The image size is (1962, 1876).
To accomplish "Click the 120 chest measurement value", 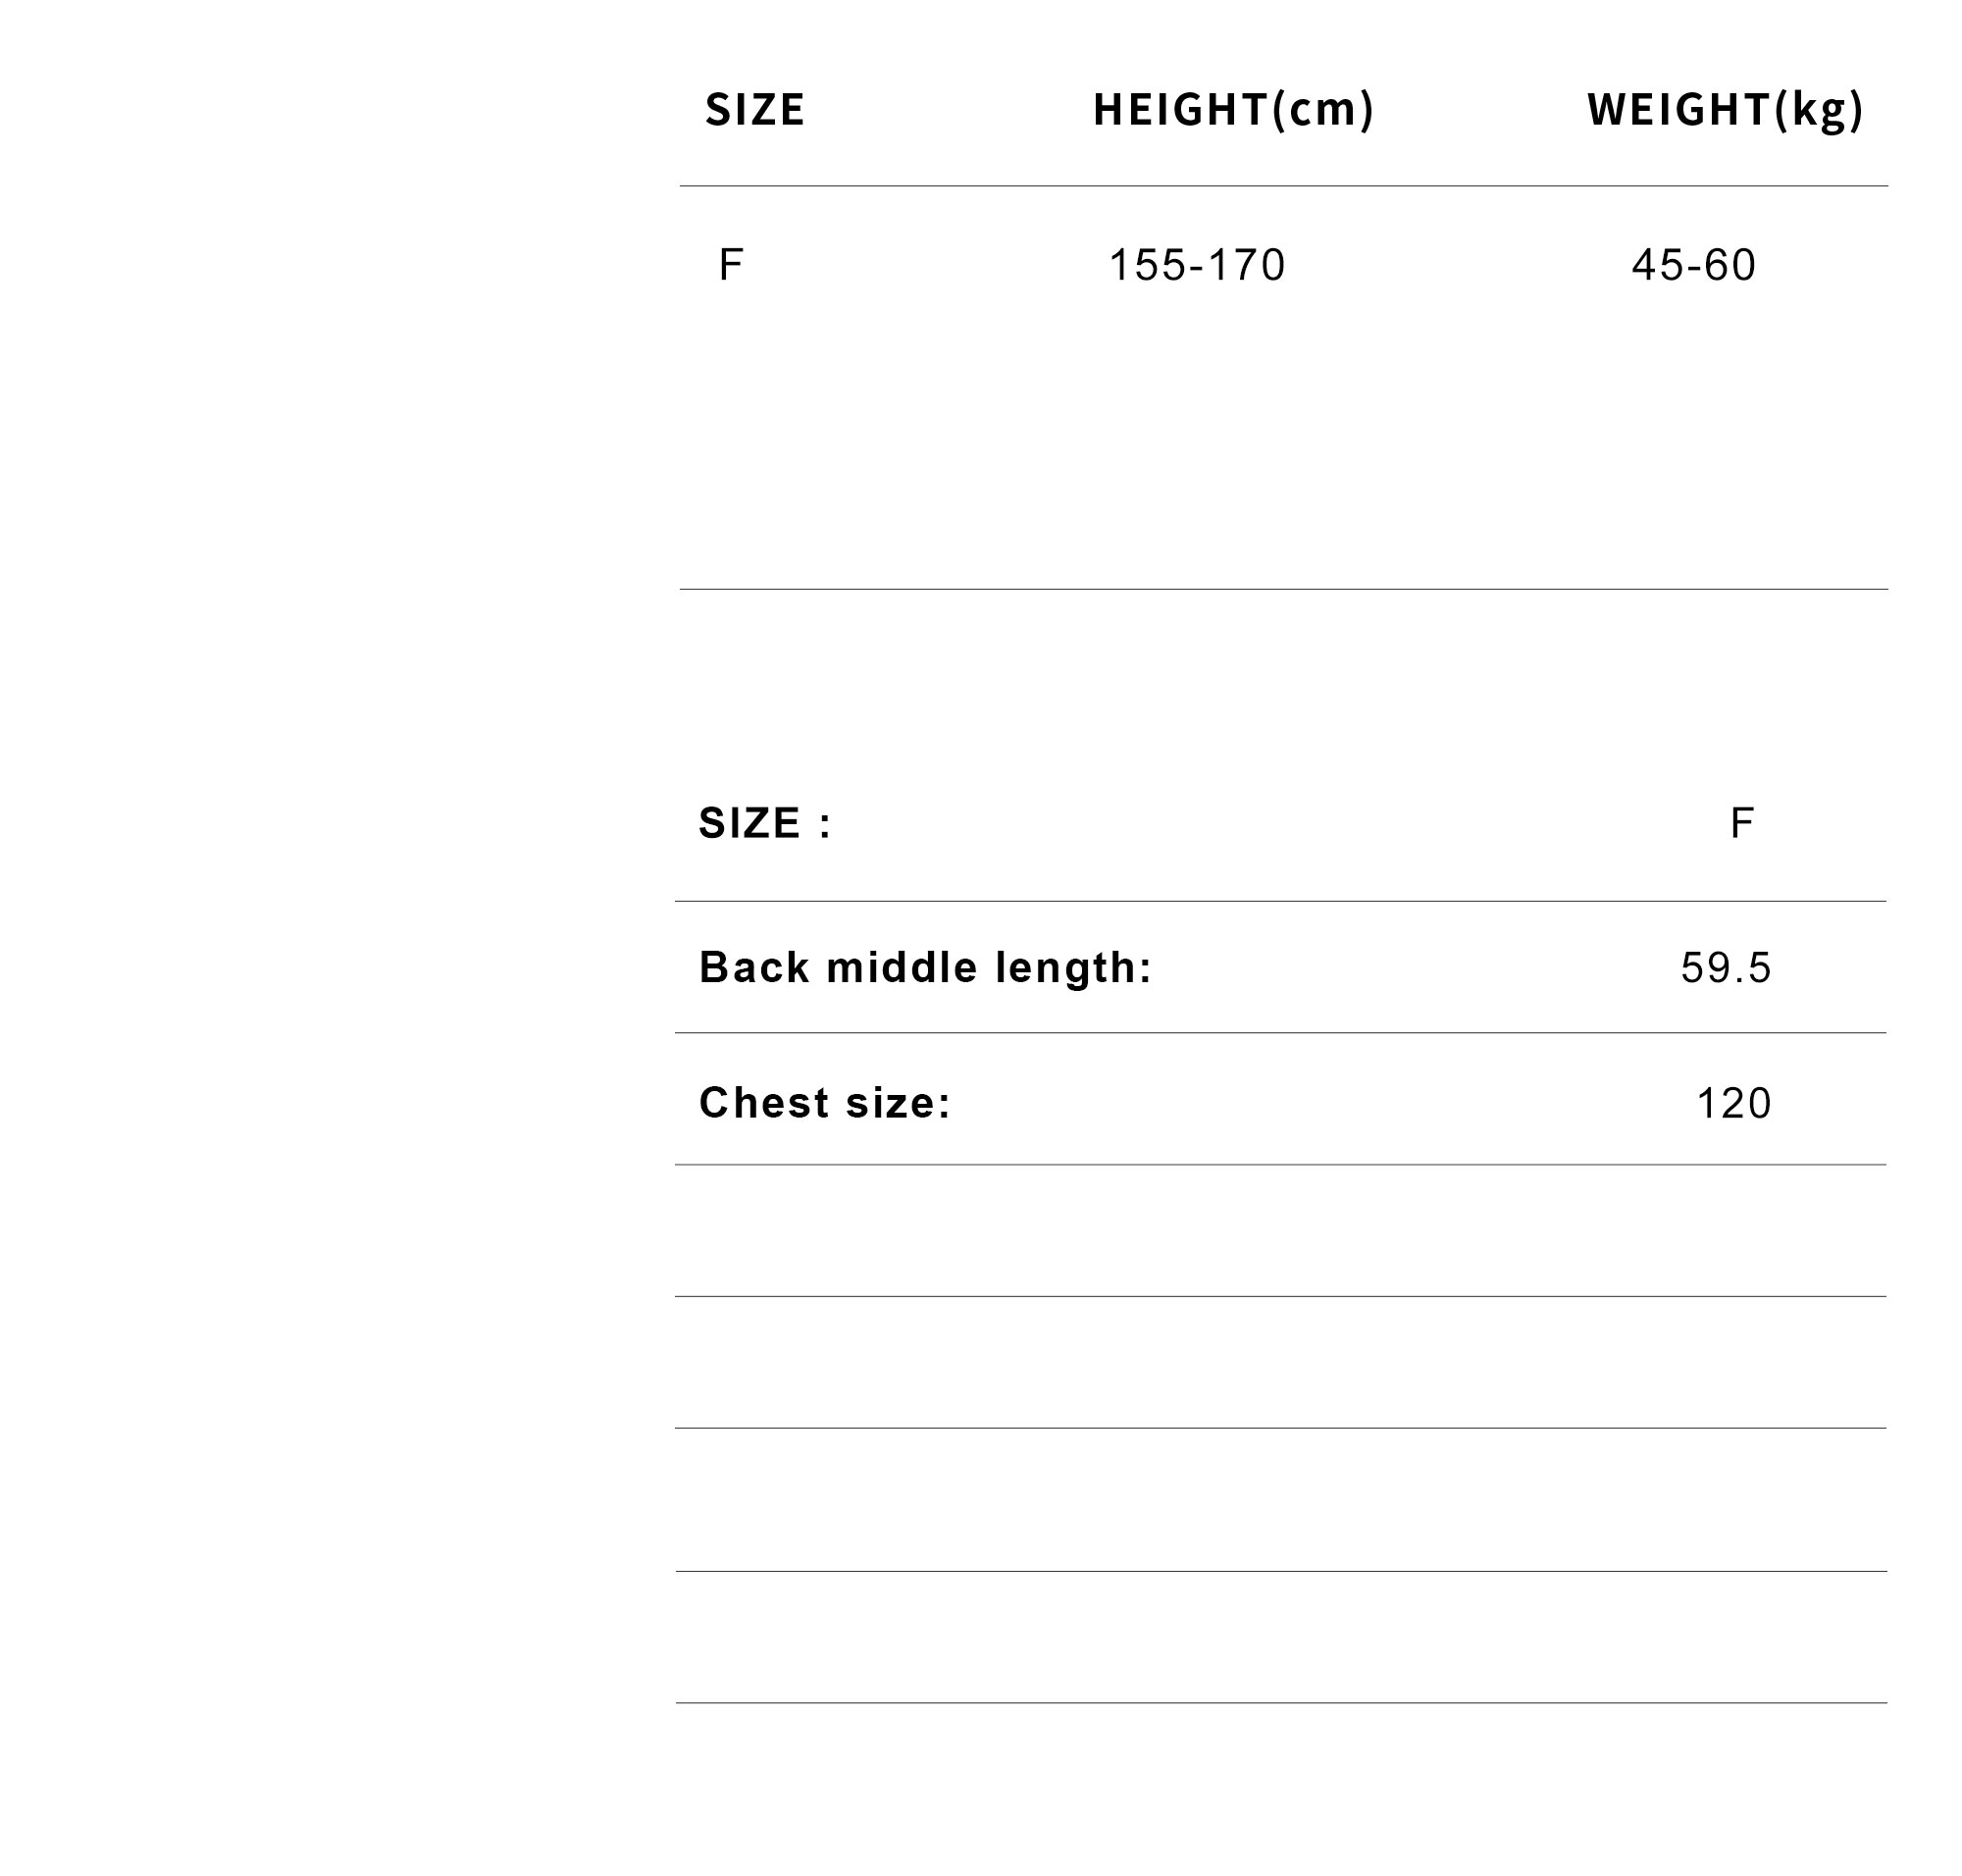I will pyautogui.click(x=1734, y=1104).
